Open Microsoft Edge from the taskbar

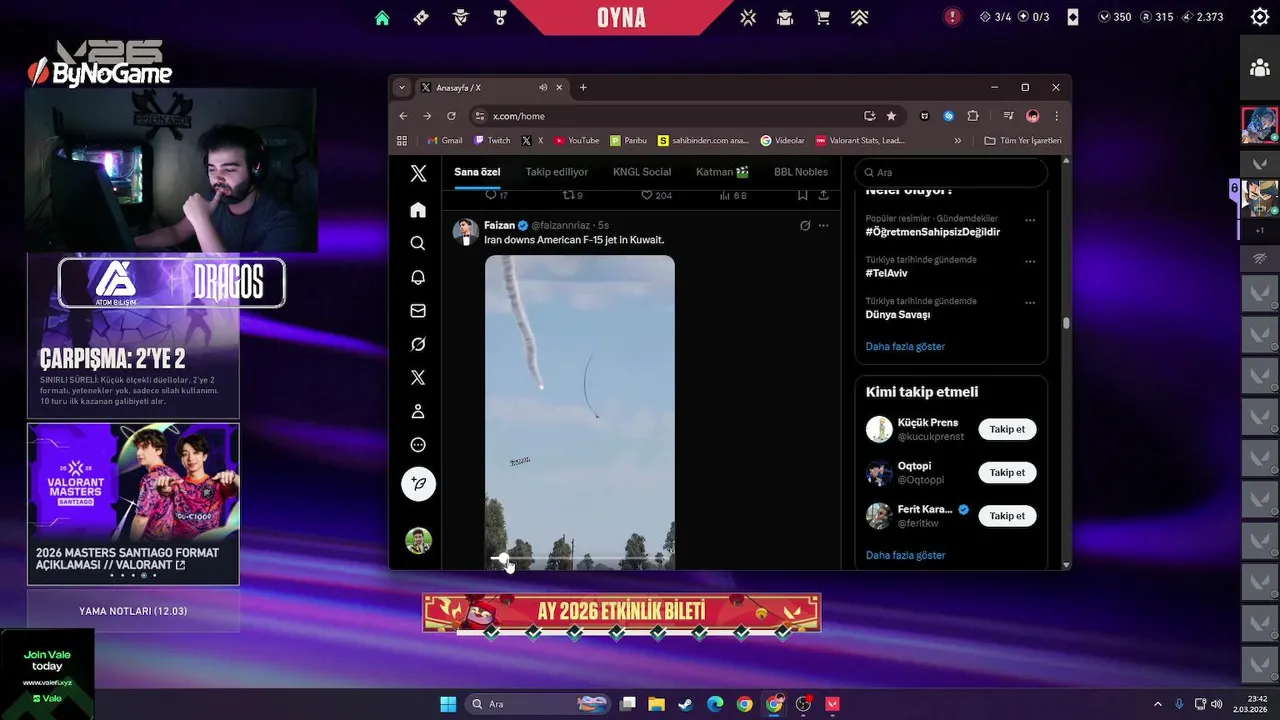(x=714, y=704)
